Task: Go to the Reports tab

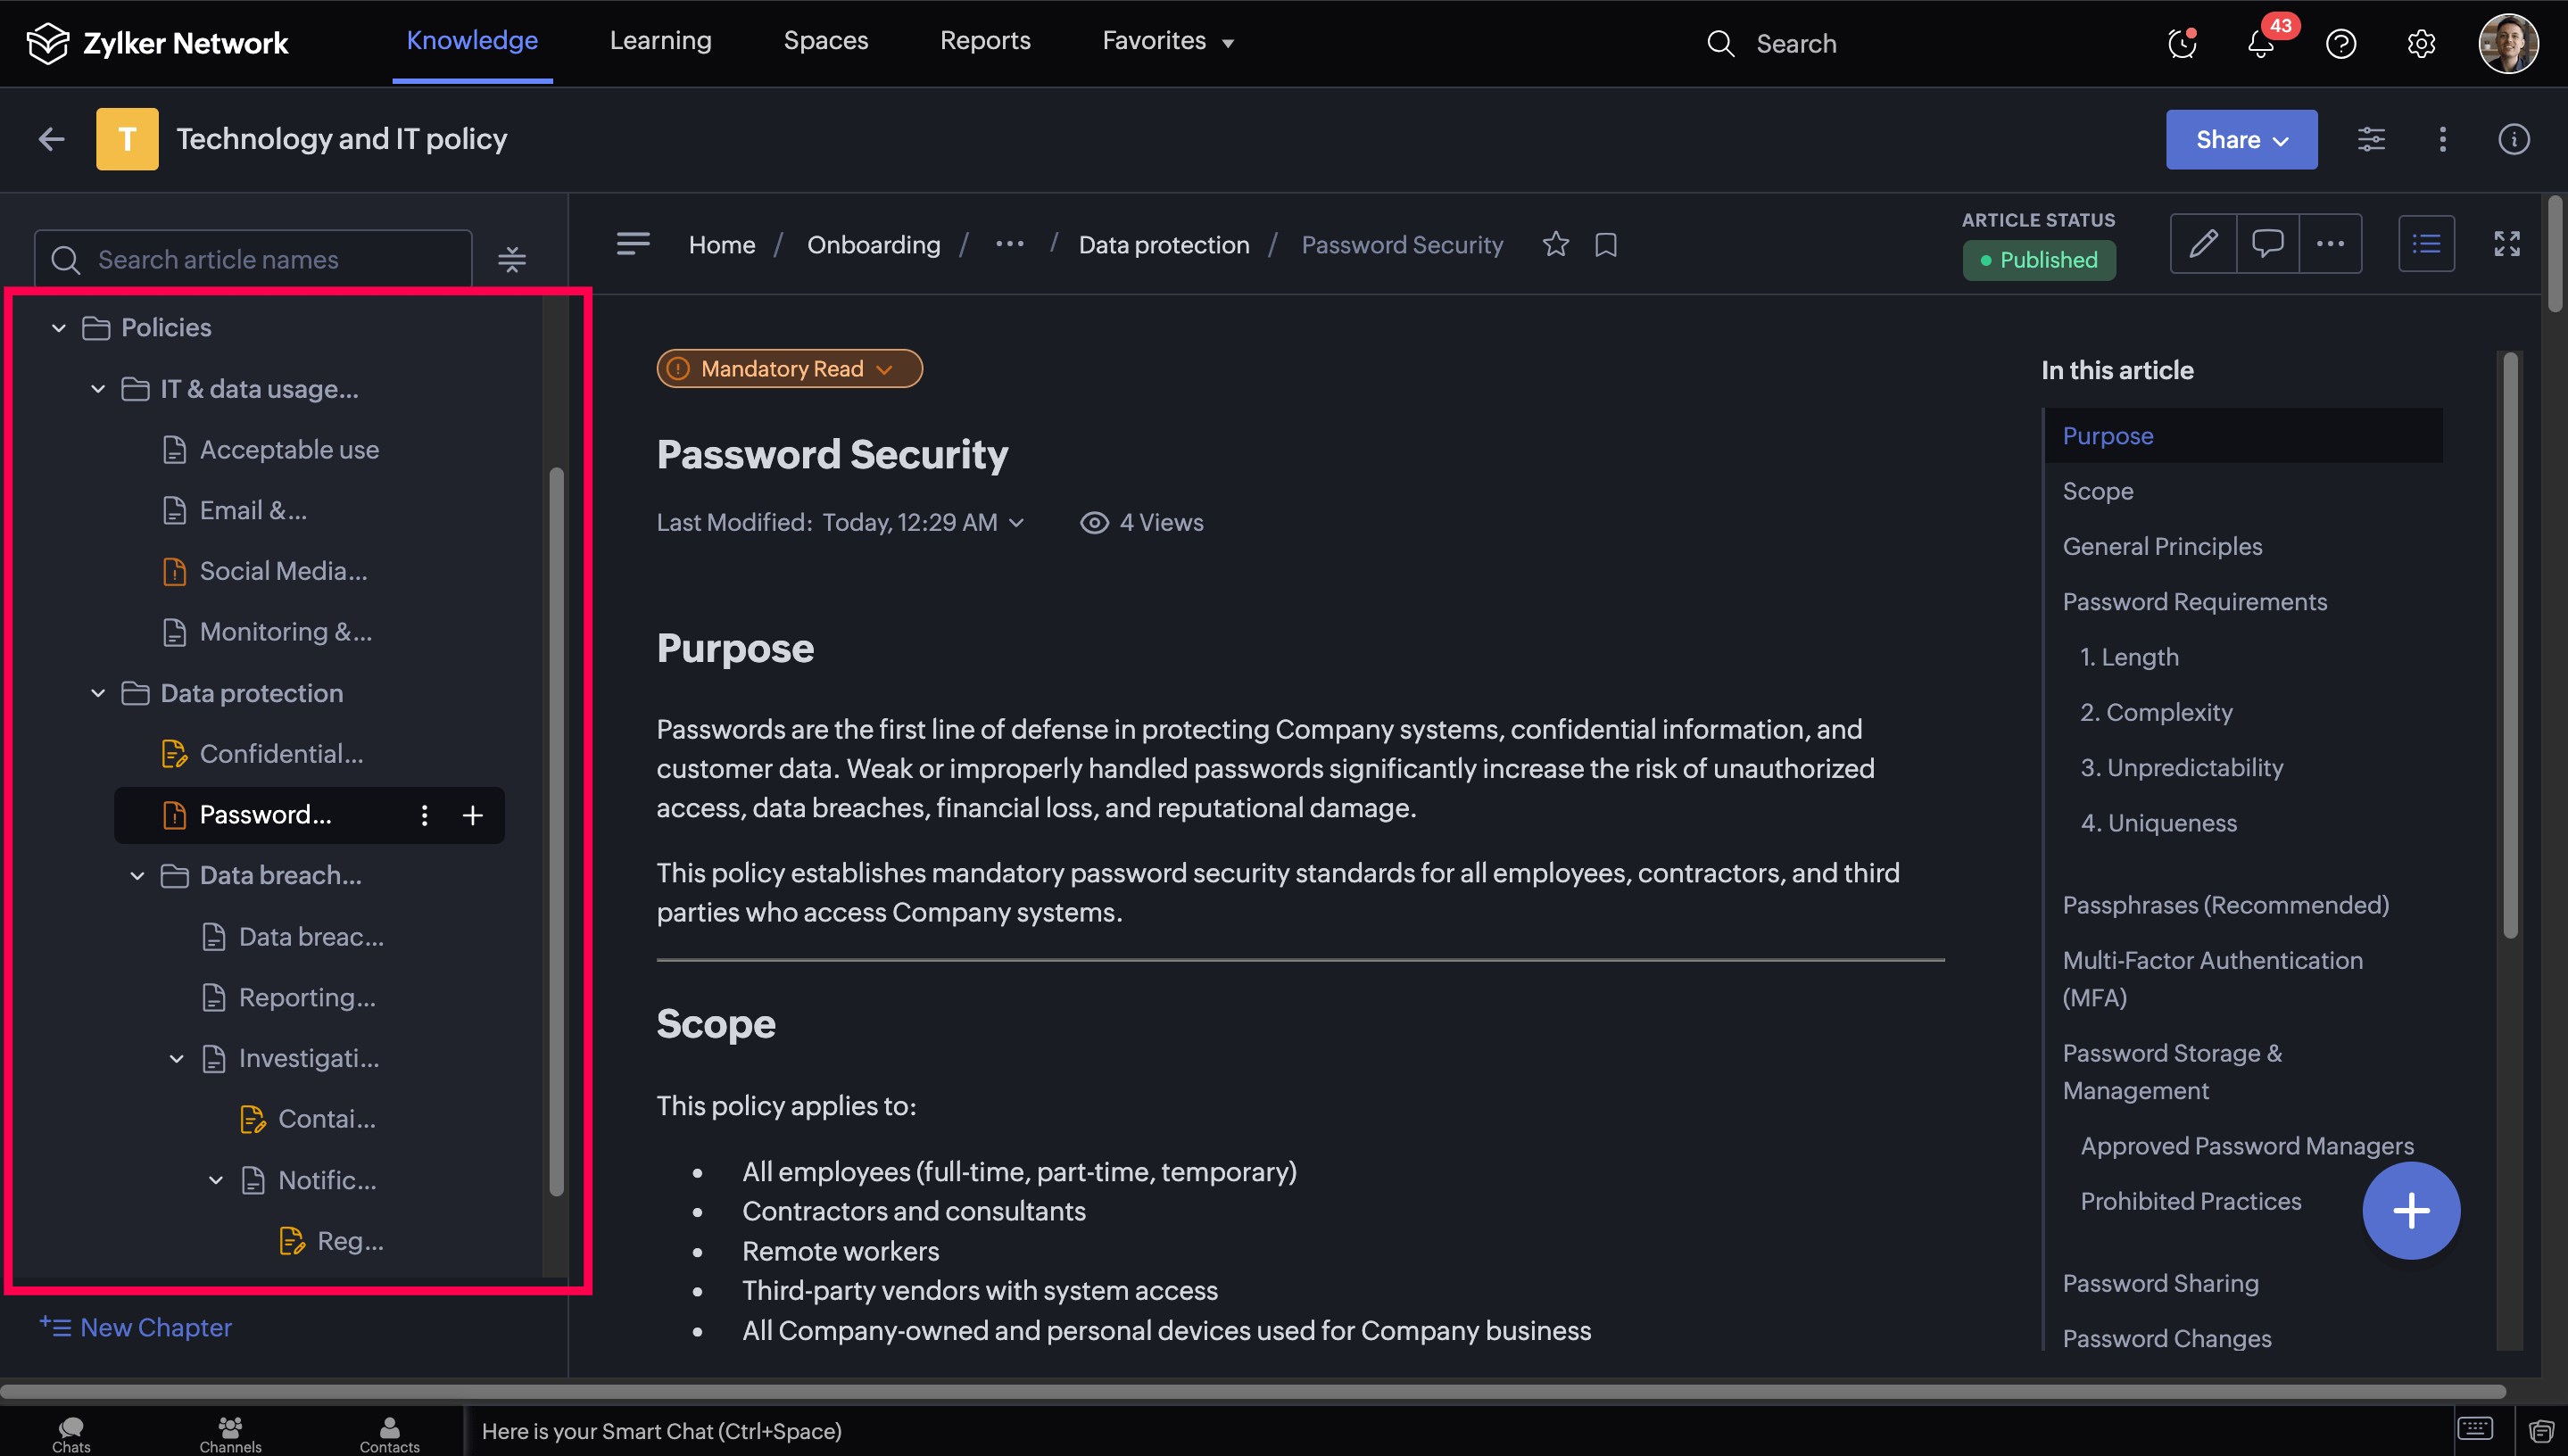Action: click(x=984, y=41)
